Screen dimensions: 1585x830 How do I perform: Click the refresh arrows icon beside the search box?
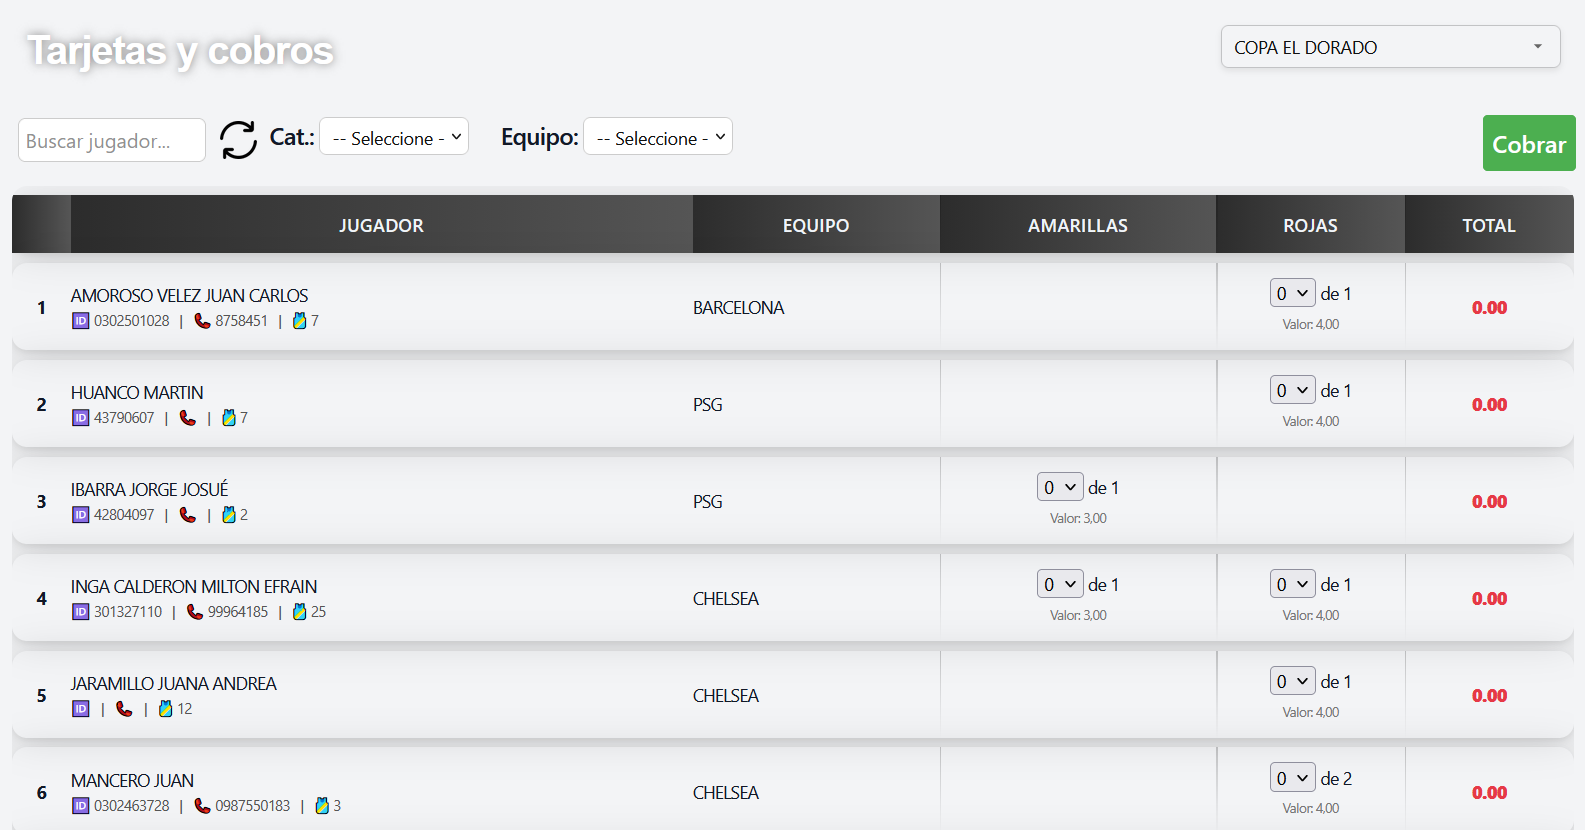pos(238,139)
